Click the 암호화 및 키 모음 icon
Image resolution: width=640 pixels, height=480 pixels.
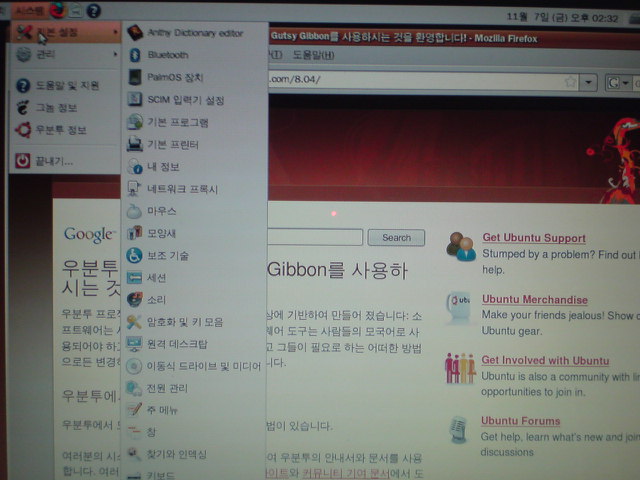click(x=134, y=322)
